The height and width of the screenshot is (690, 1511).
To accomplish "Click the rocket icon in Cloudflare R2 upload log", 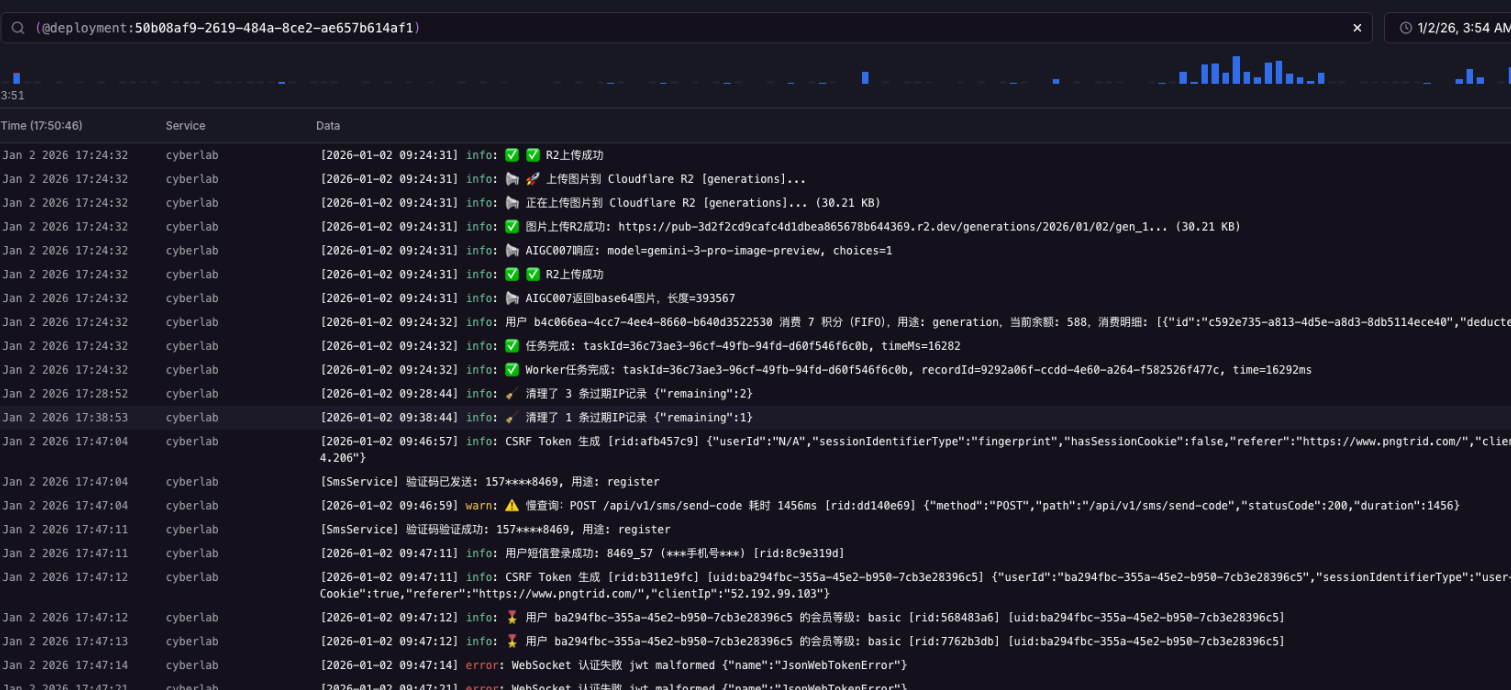I will (533, 179).
